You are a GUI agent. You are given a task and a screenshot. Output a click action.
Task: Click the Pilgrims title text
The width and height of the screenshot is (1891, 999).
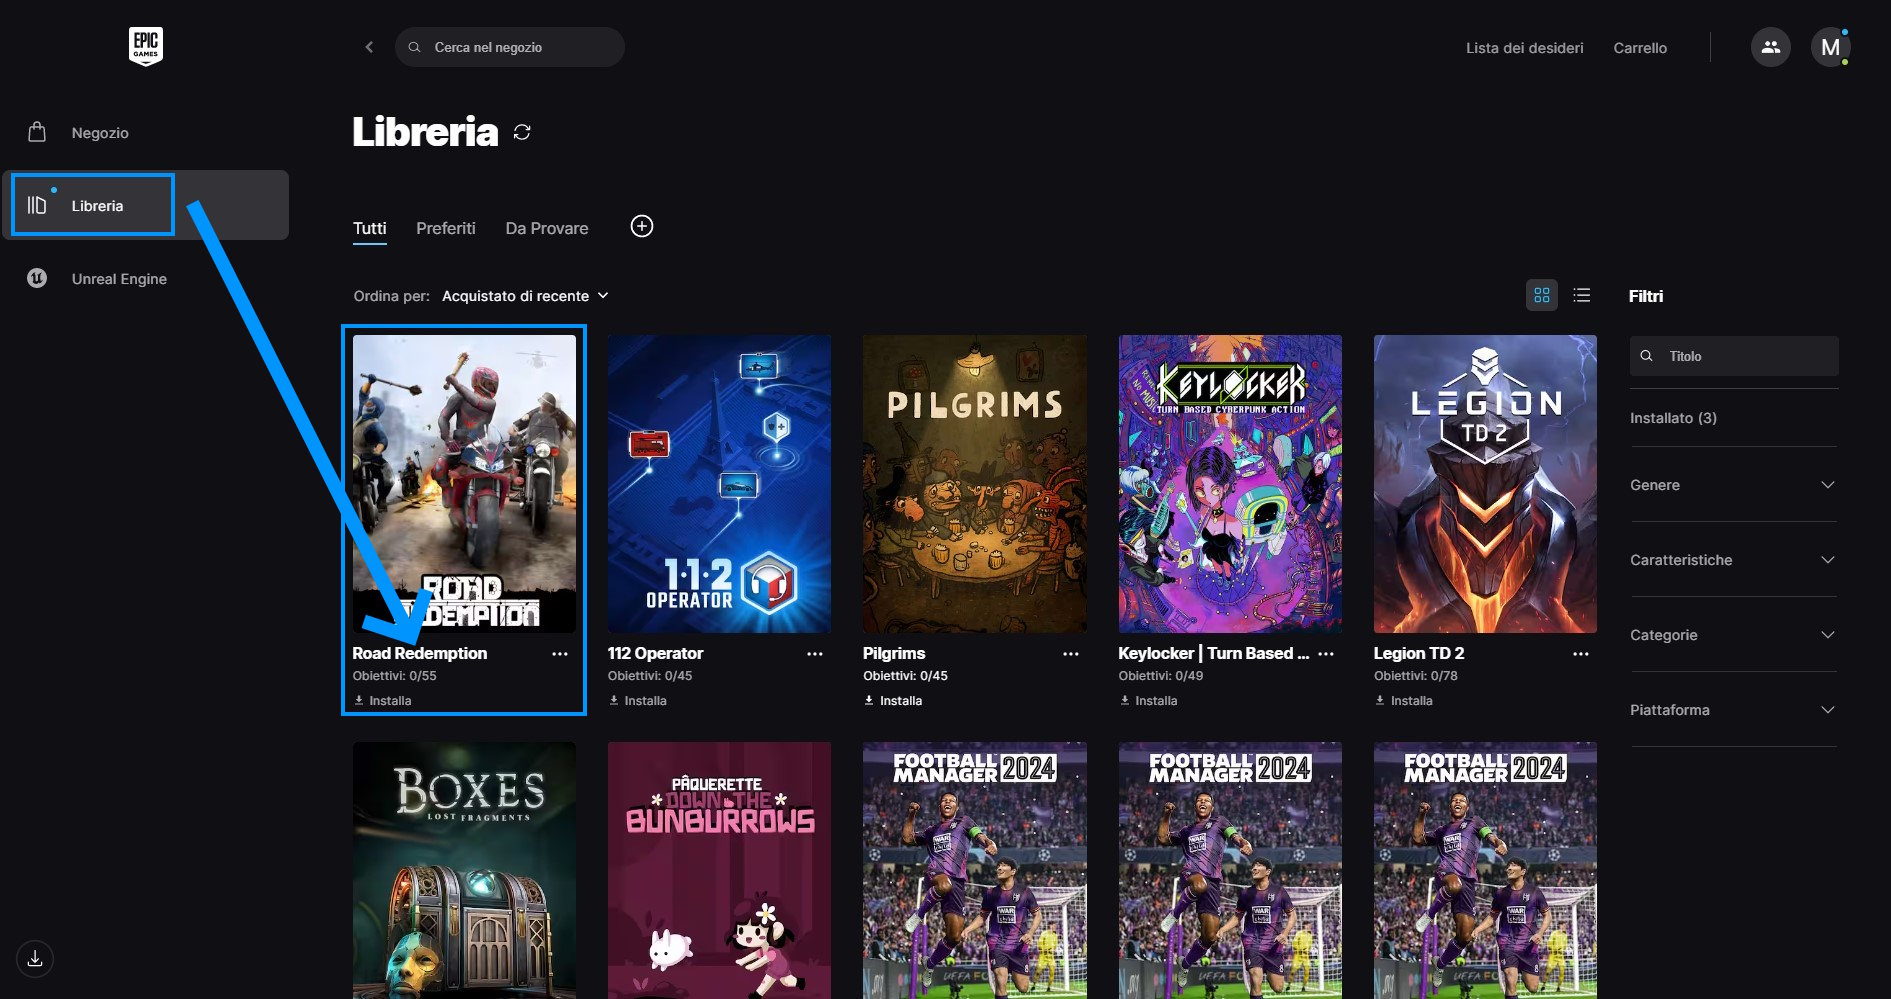click(894, 653)
